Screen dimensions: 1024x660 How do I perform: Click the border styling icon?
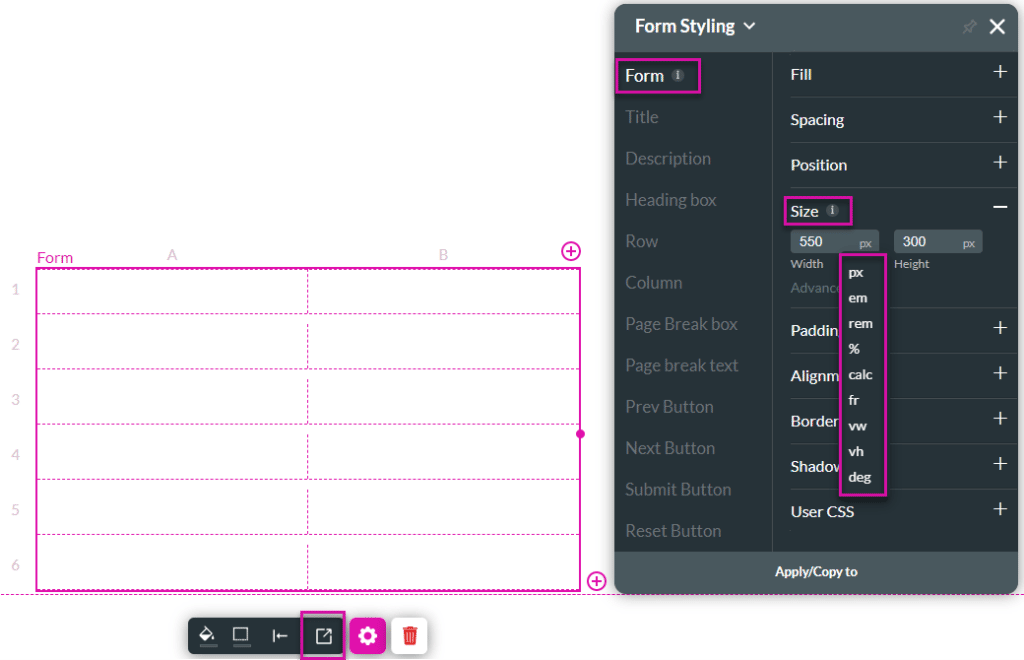coord(242,636)
